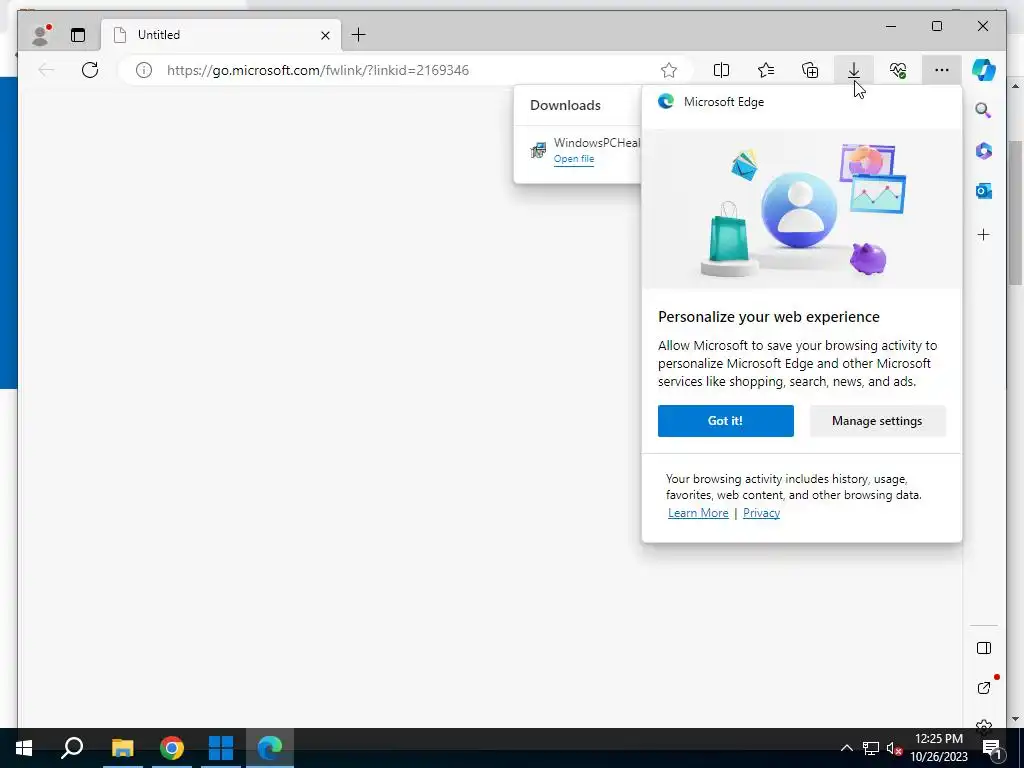Click the Windows 11 logo taskbar app
This screenshot has height=768, width=1024.
point(221,748)
